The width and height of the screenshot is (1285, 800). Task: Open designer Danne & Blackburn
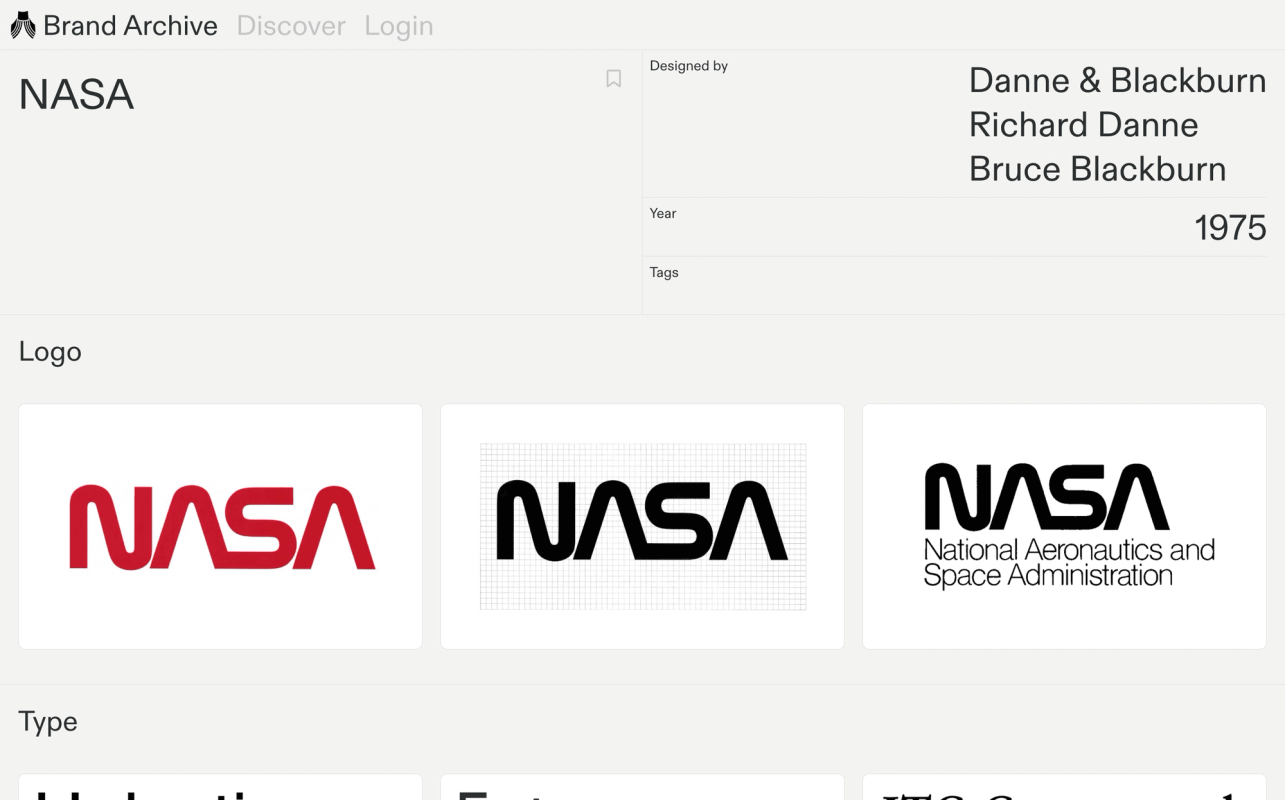click(1117, 80)
